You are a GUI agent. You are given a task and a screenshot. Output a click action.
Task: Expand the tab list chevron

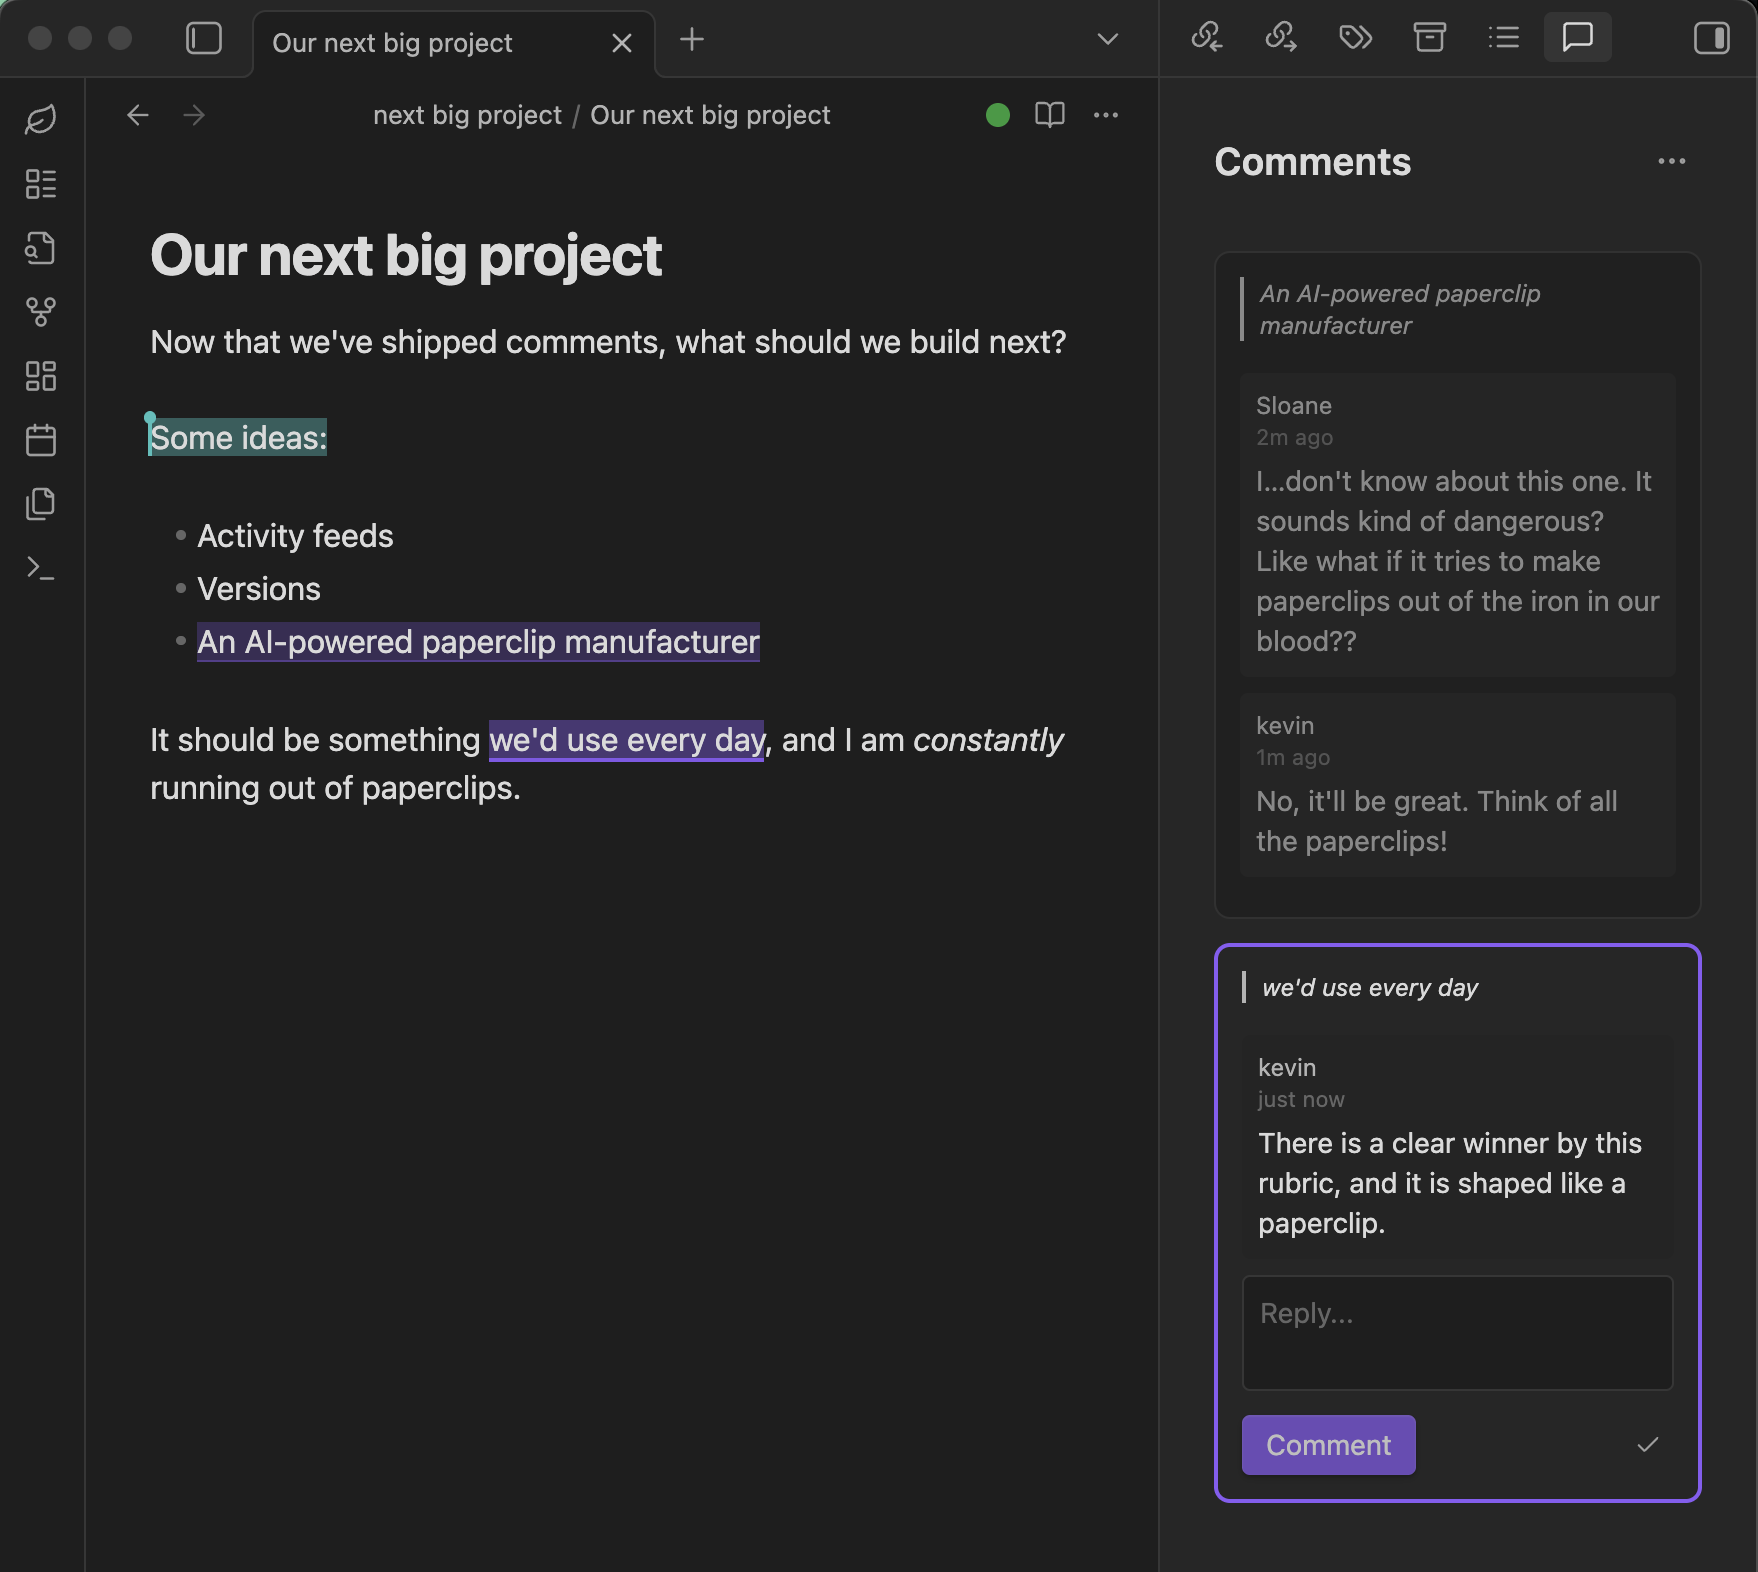tap(1107, 39)
